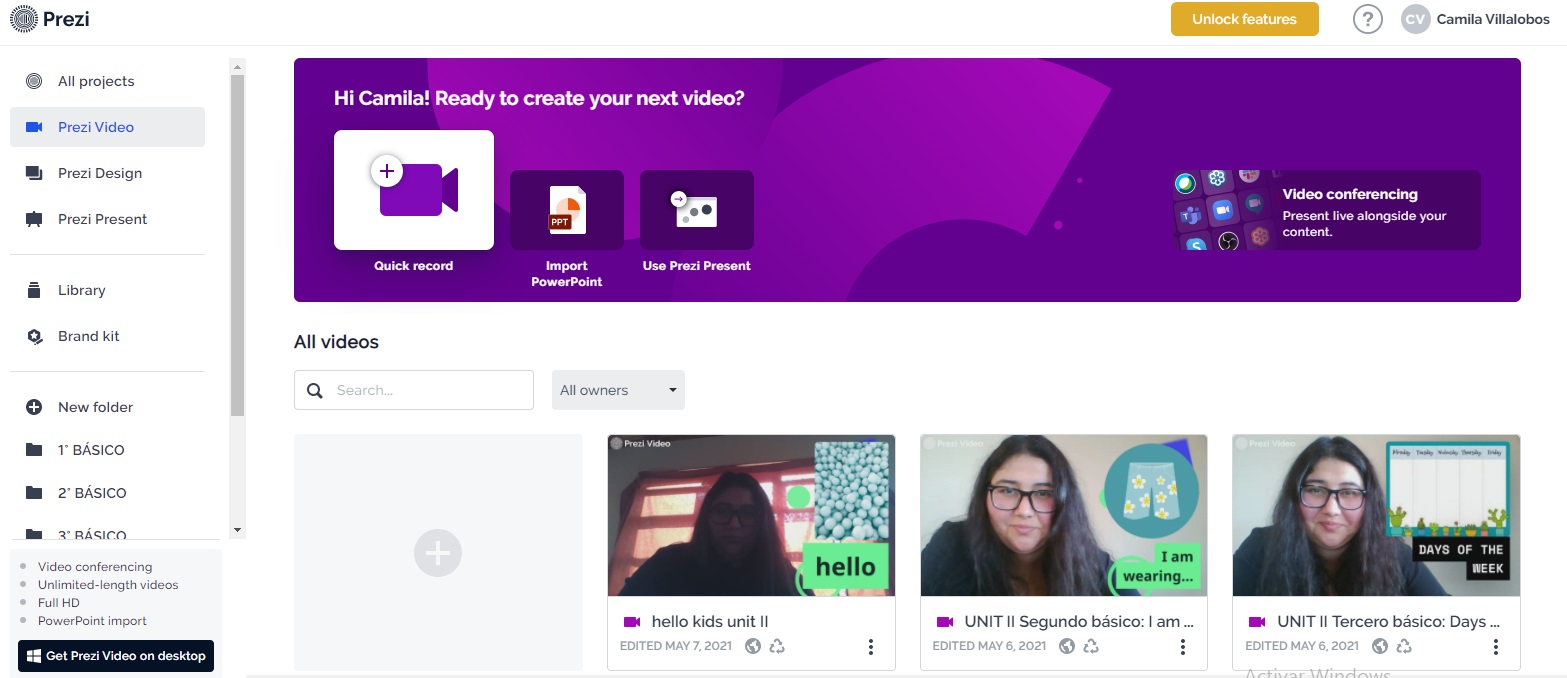Click the Prezi Present sidebar icon

(x=34, y=219)
